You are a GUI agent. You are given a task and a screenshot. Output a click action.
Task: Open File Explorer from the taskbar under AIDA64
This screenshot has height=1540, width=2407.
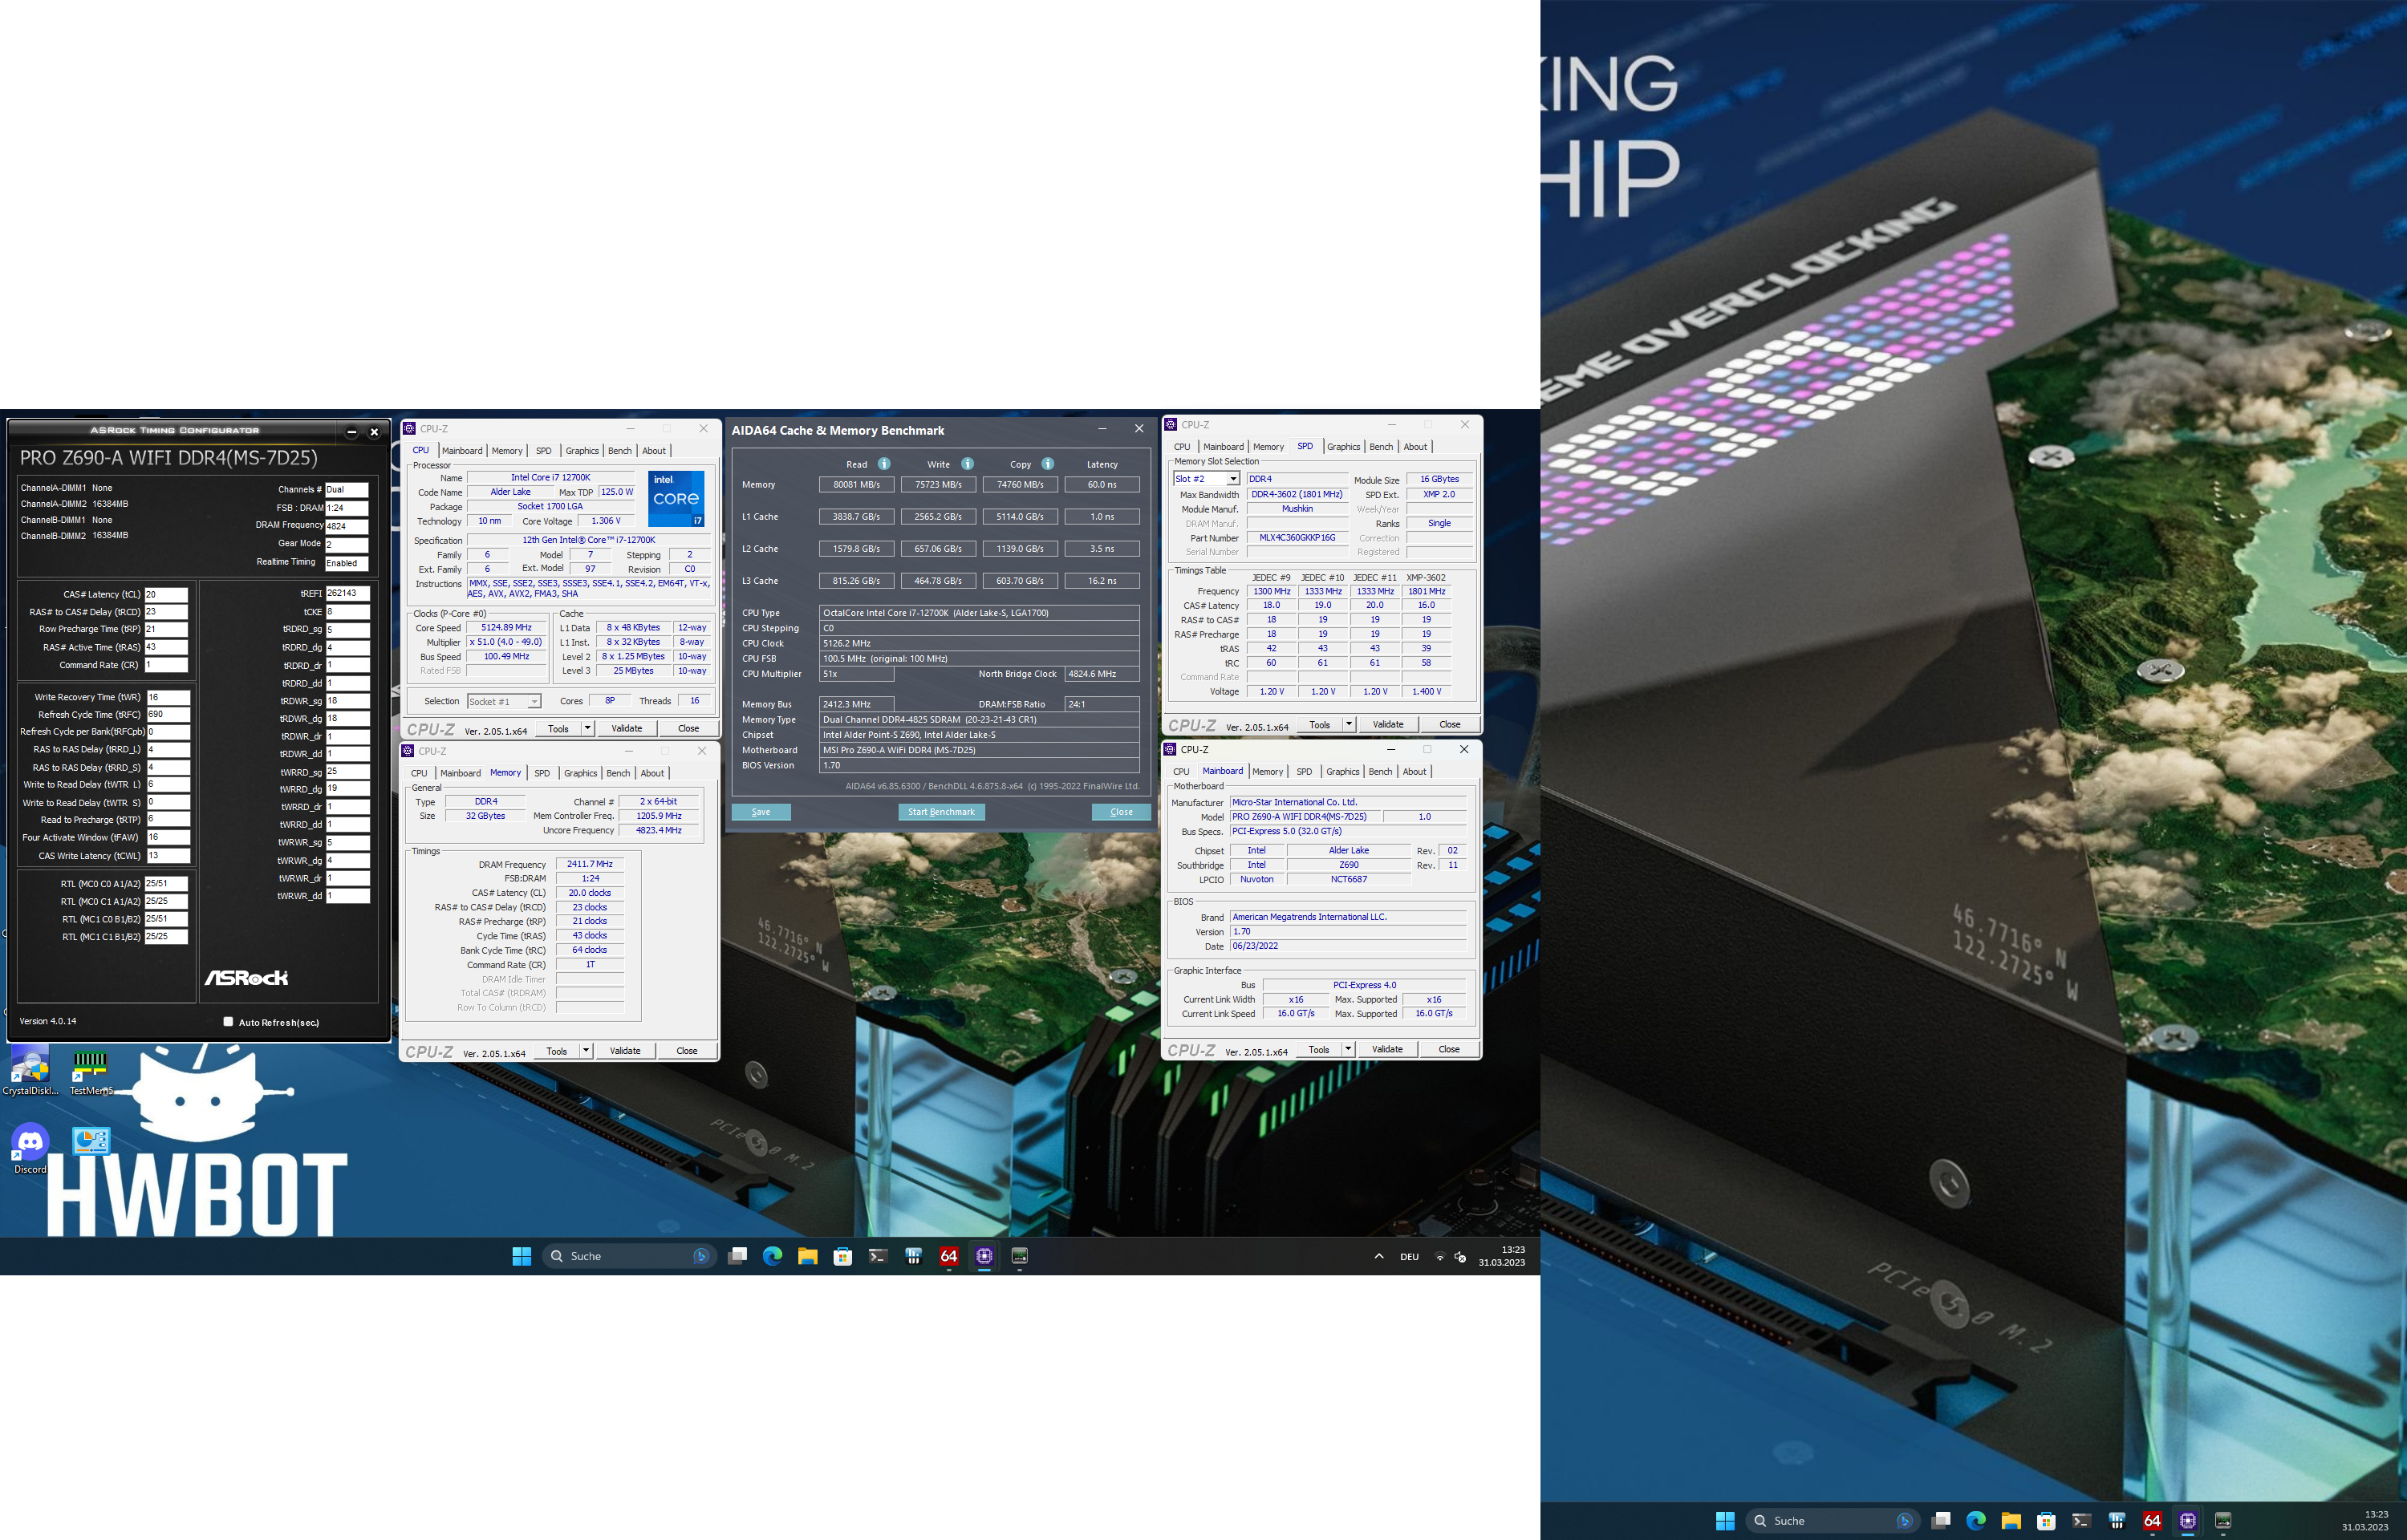(808, 1256)
